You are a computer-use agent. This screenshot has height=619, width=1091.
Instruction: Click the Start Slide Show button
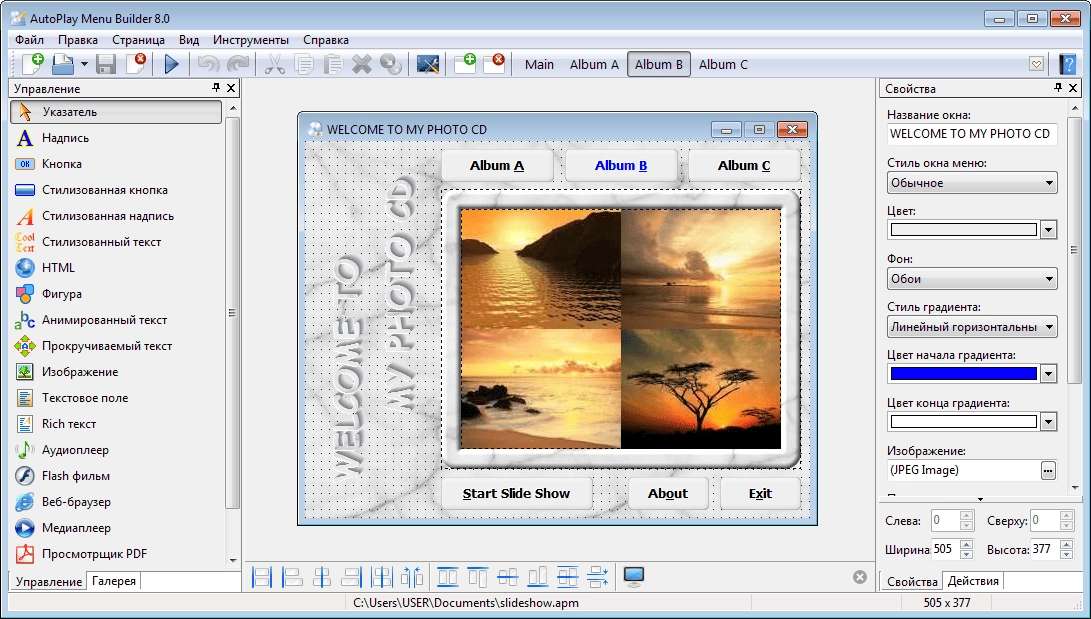tap(516, 494)
